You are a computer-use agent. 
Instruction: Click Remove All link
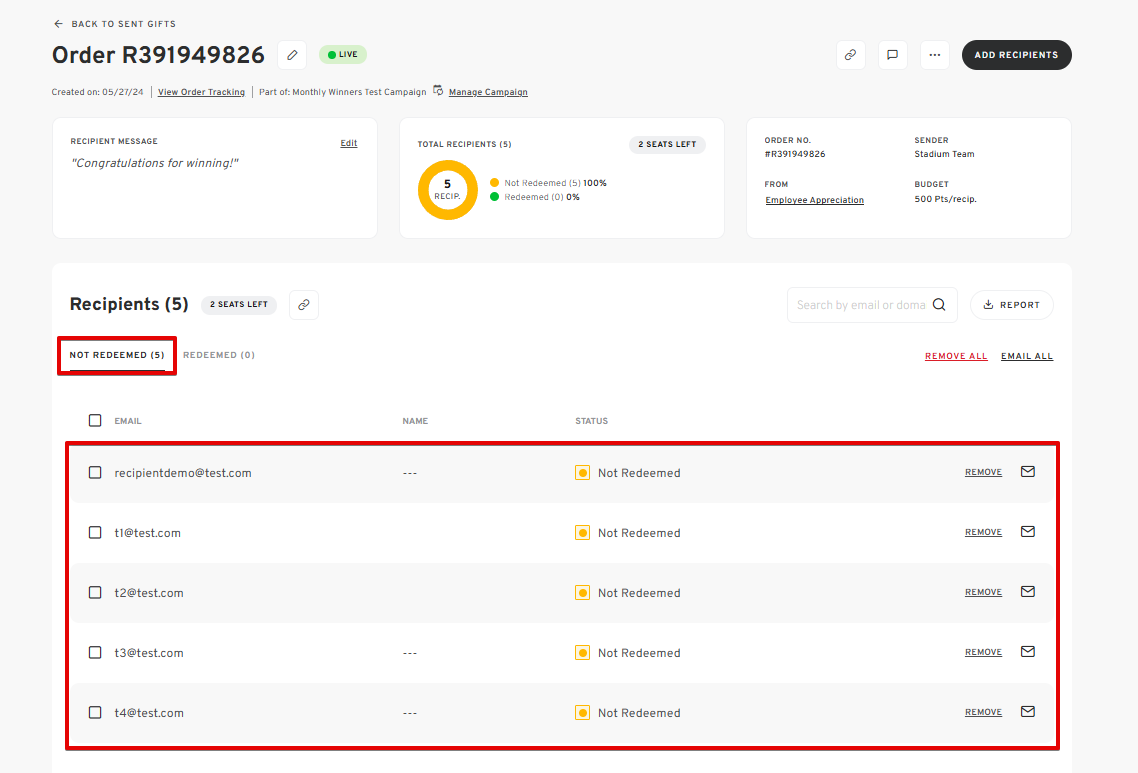(x=956, y=356)
